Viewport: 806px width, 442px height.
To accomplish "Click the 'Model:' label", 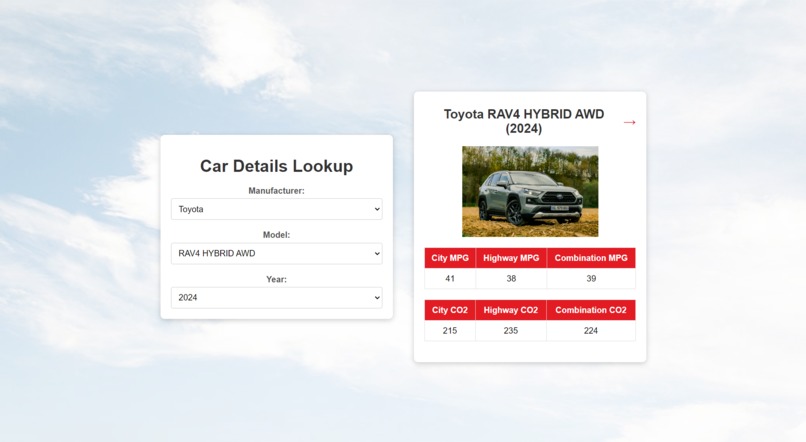I will tap(277, 235).
